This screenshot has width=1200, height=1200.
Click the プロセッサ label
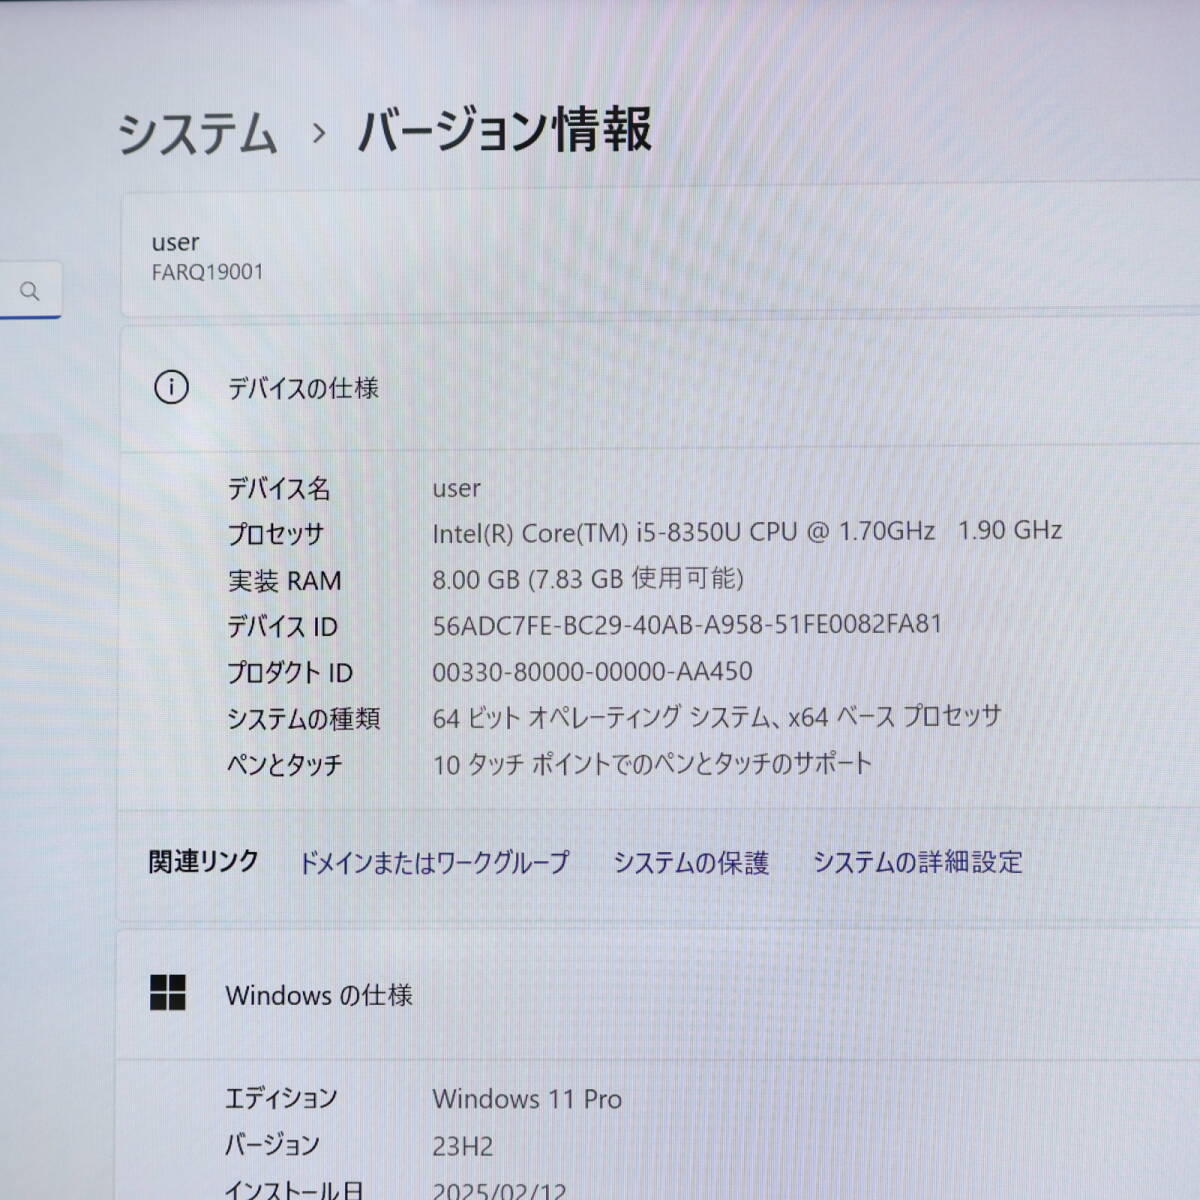click(276, 534)
